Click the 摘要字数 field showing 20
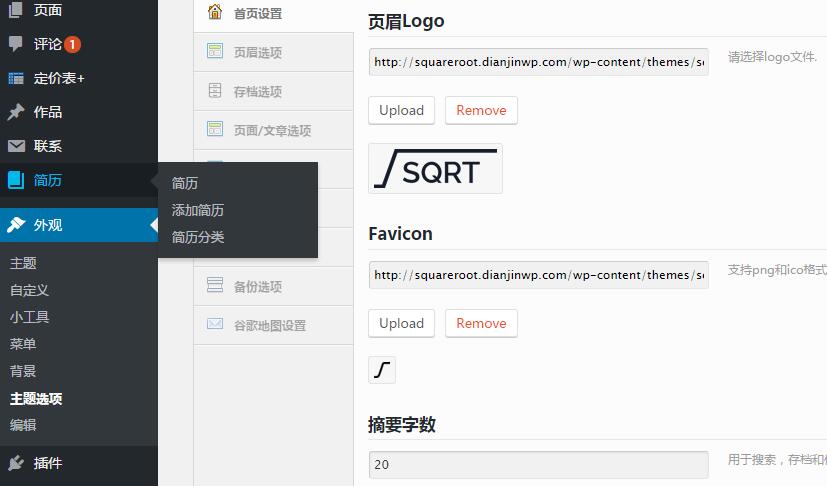827x486 pixels. point(538,464)
